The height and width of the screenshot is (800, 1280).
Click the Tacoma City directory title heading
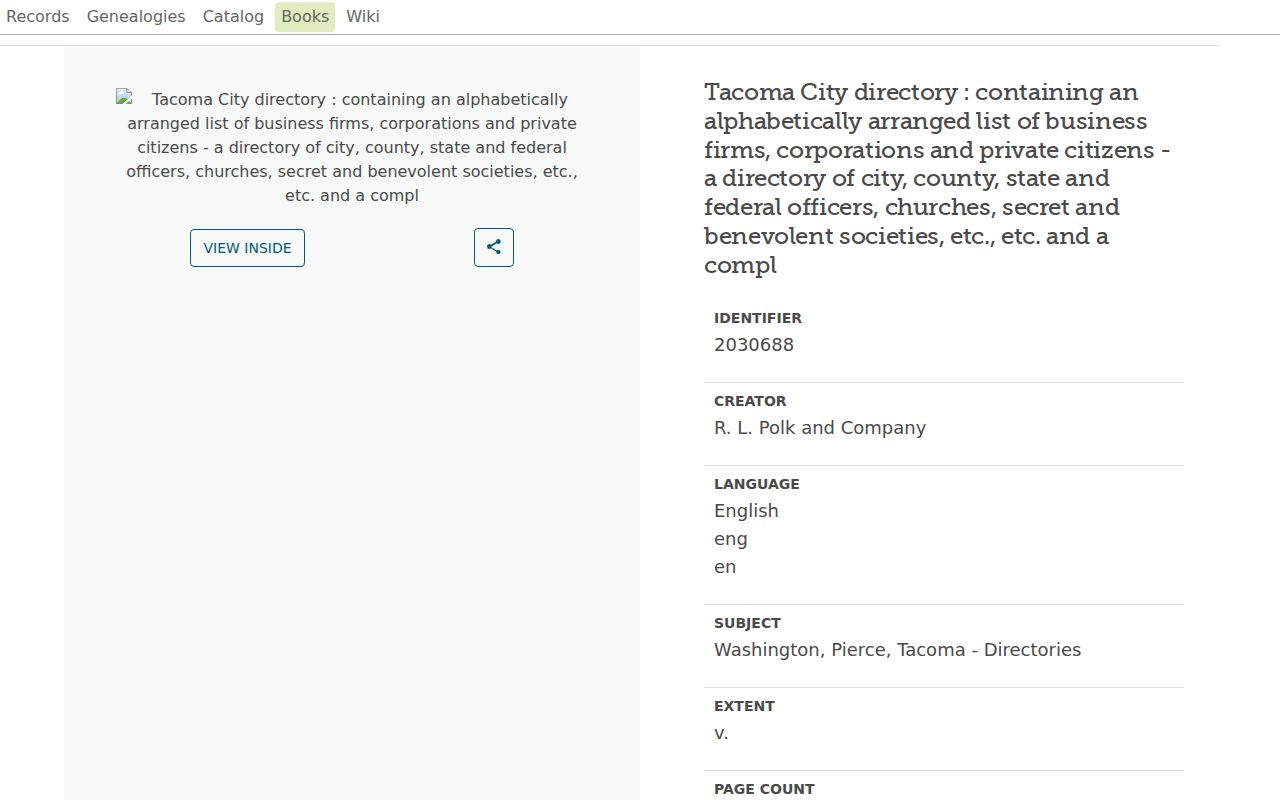pos(938,178)
